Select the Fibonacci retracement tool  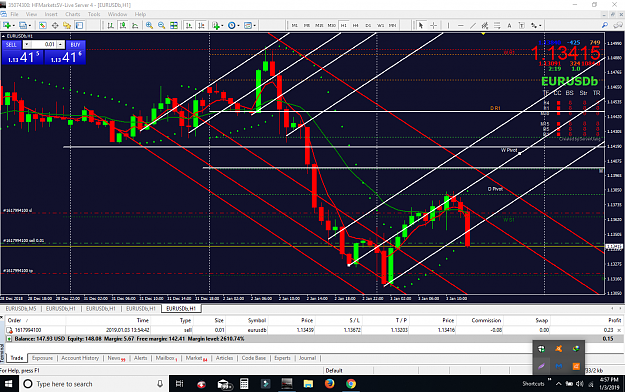[497, 26]
